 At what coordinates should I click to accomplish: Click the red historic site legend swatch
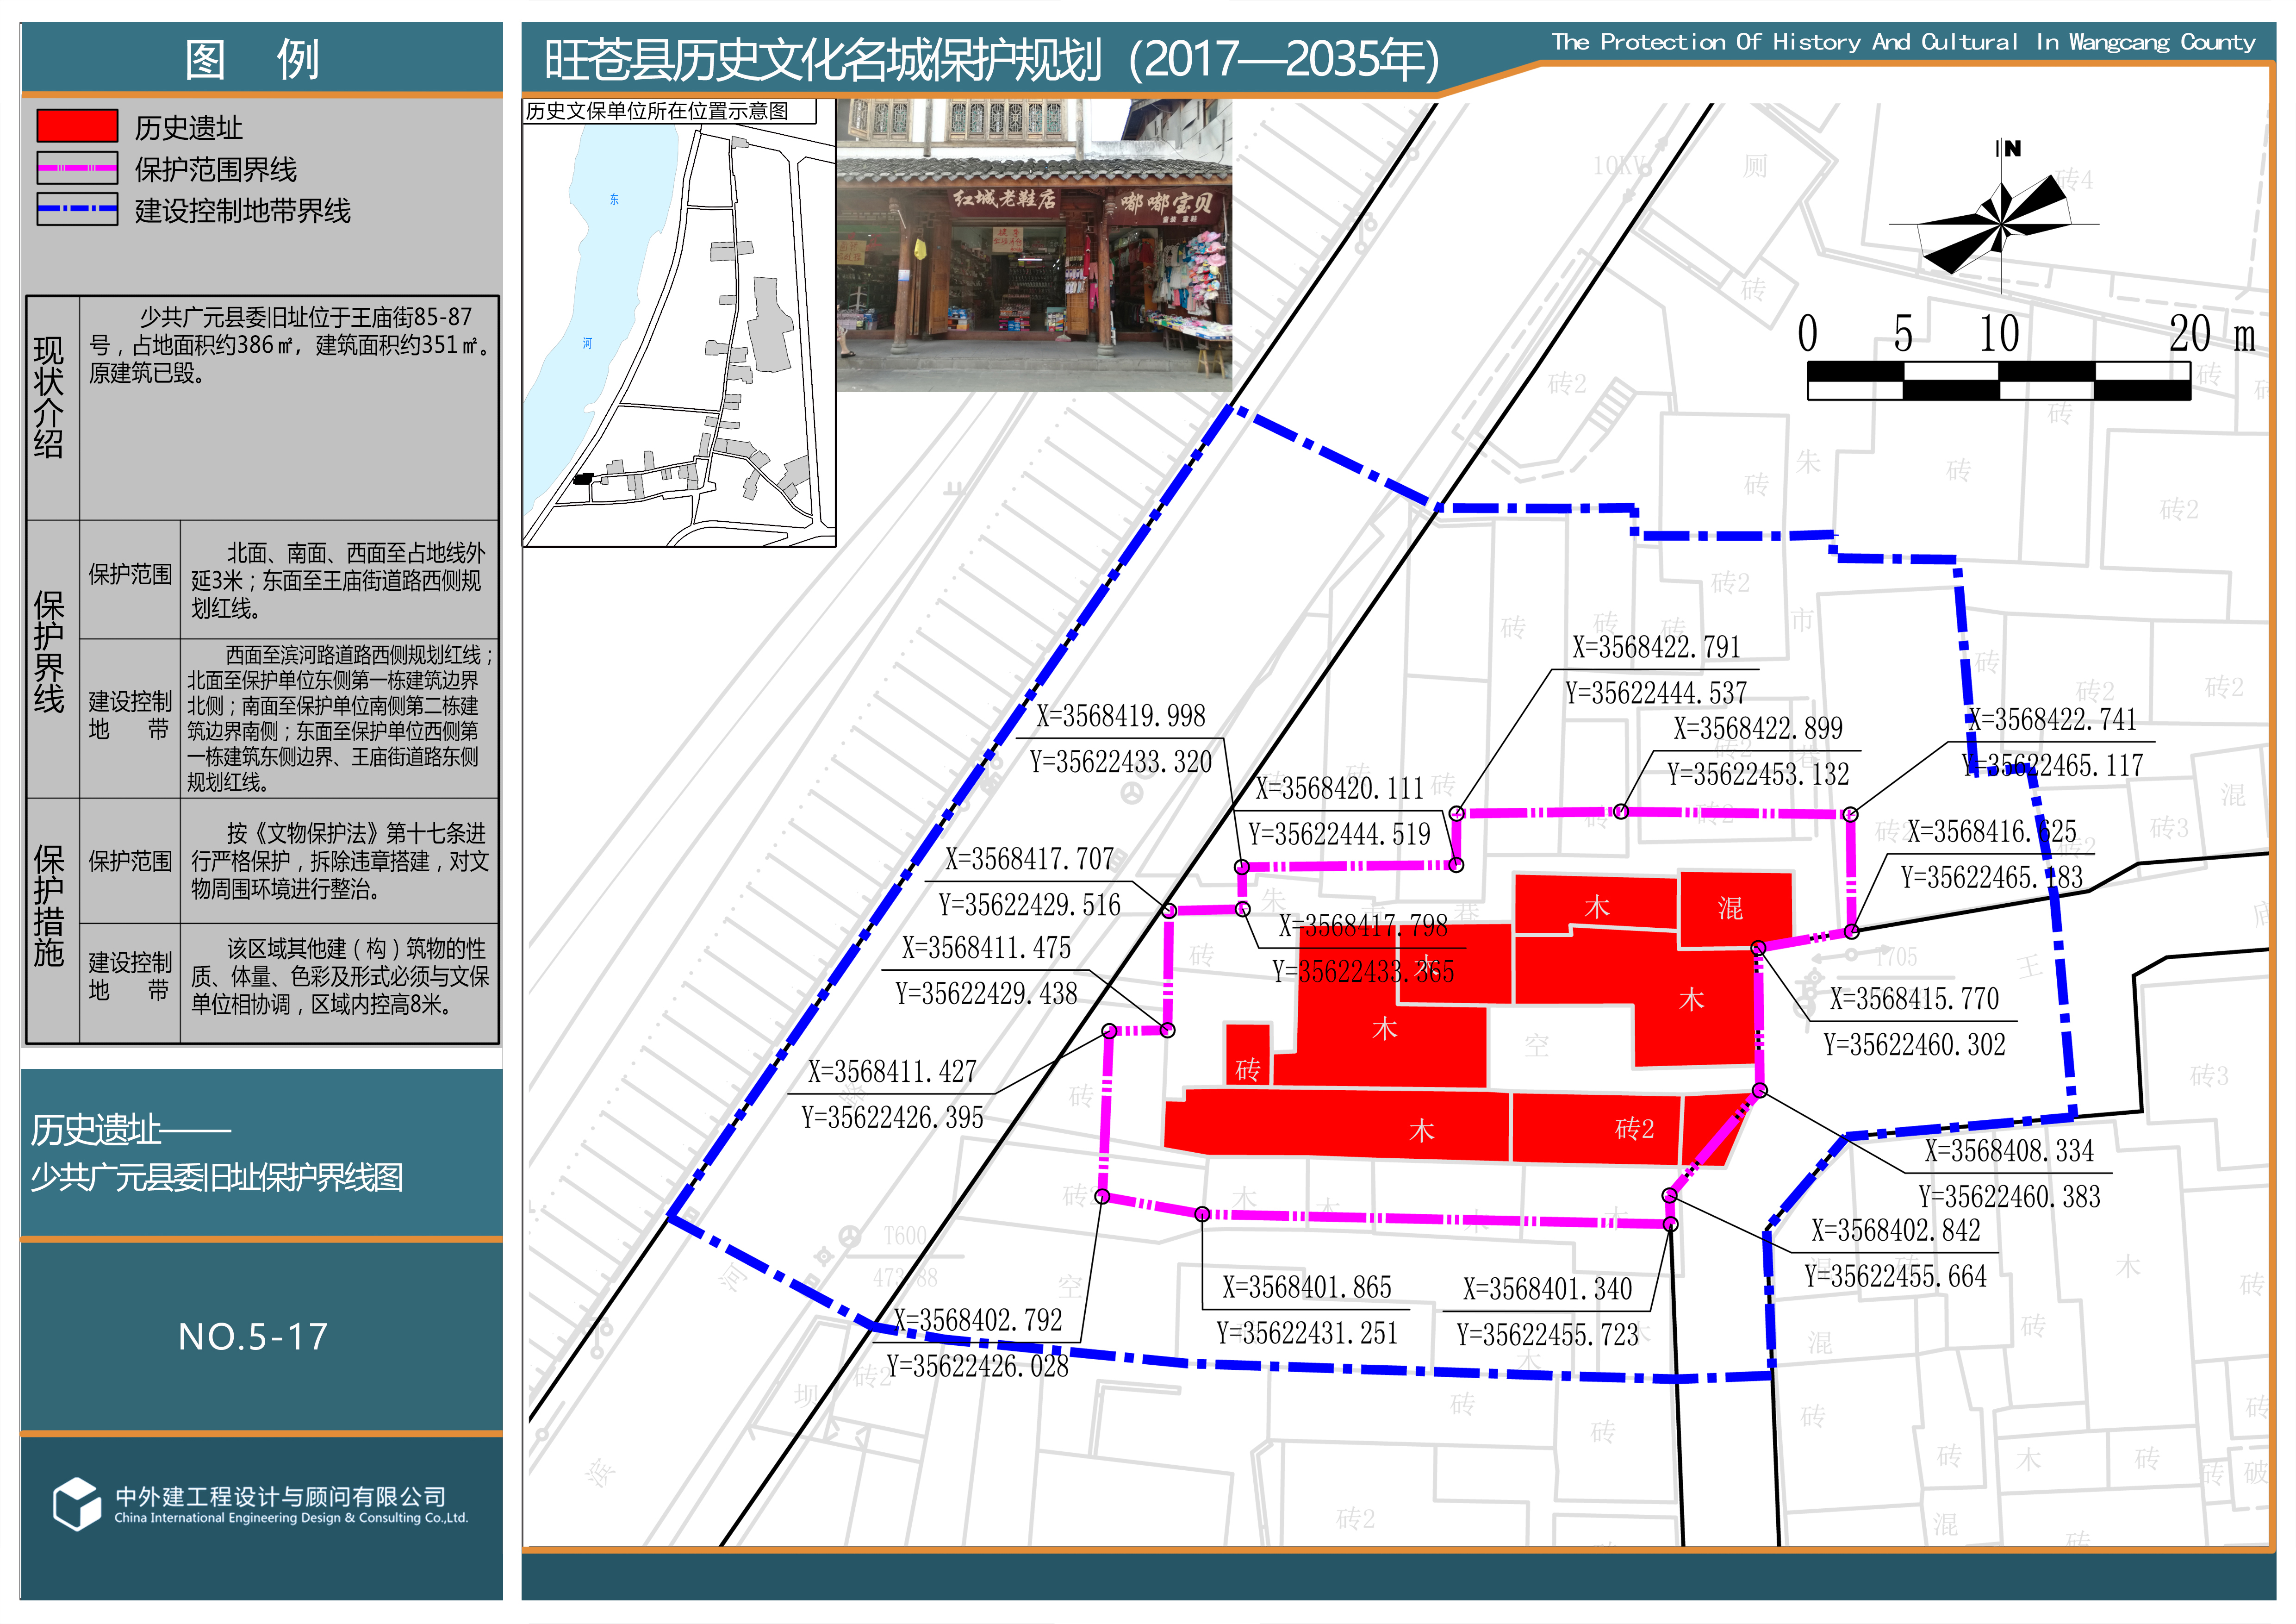[77, 126]
